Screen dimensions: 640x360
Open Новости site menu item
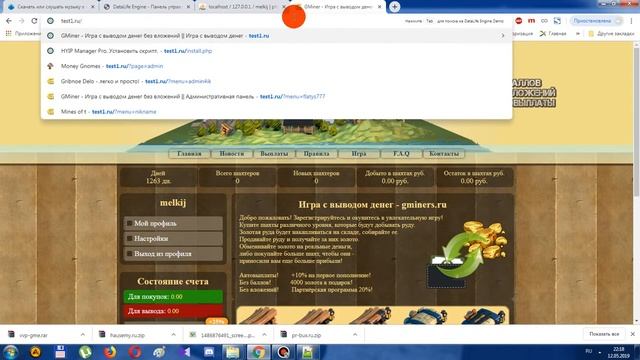click(232, 154)
